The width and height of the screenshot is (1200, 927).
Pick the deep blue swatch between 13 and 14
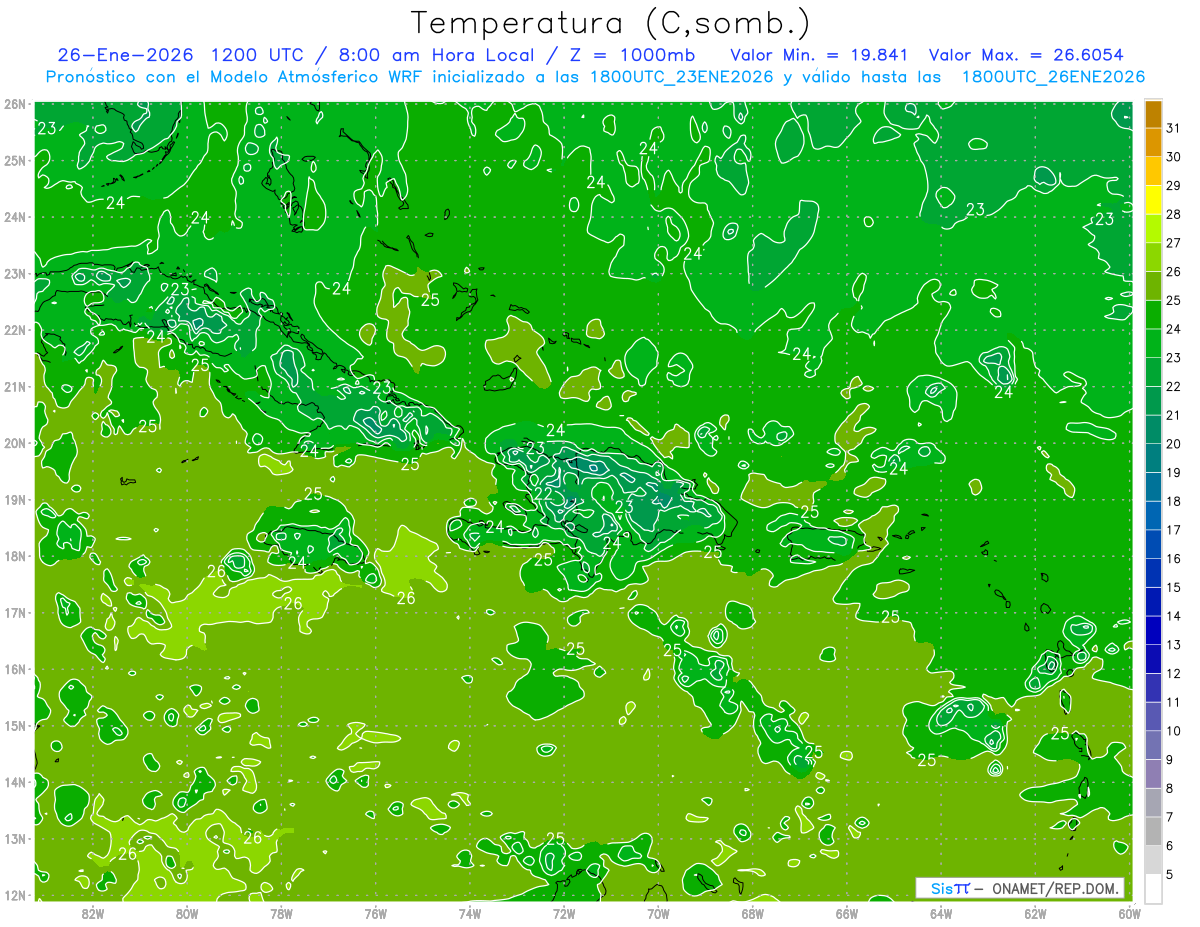[1153, 630]
